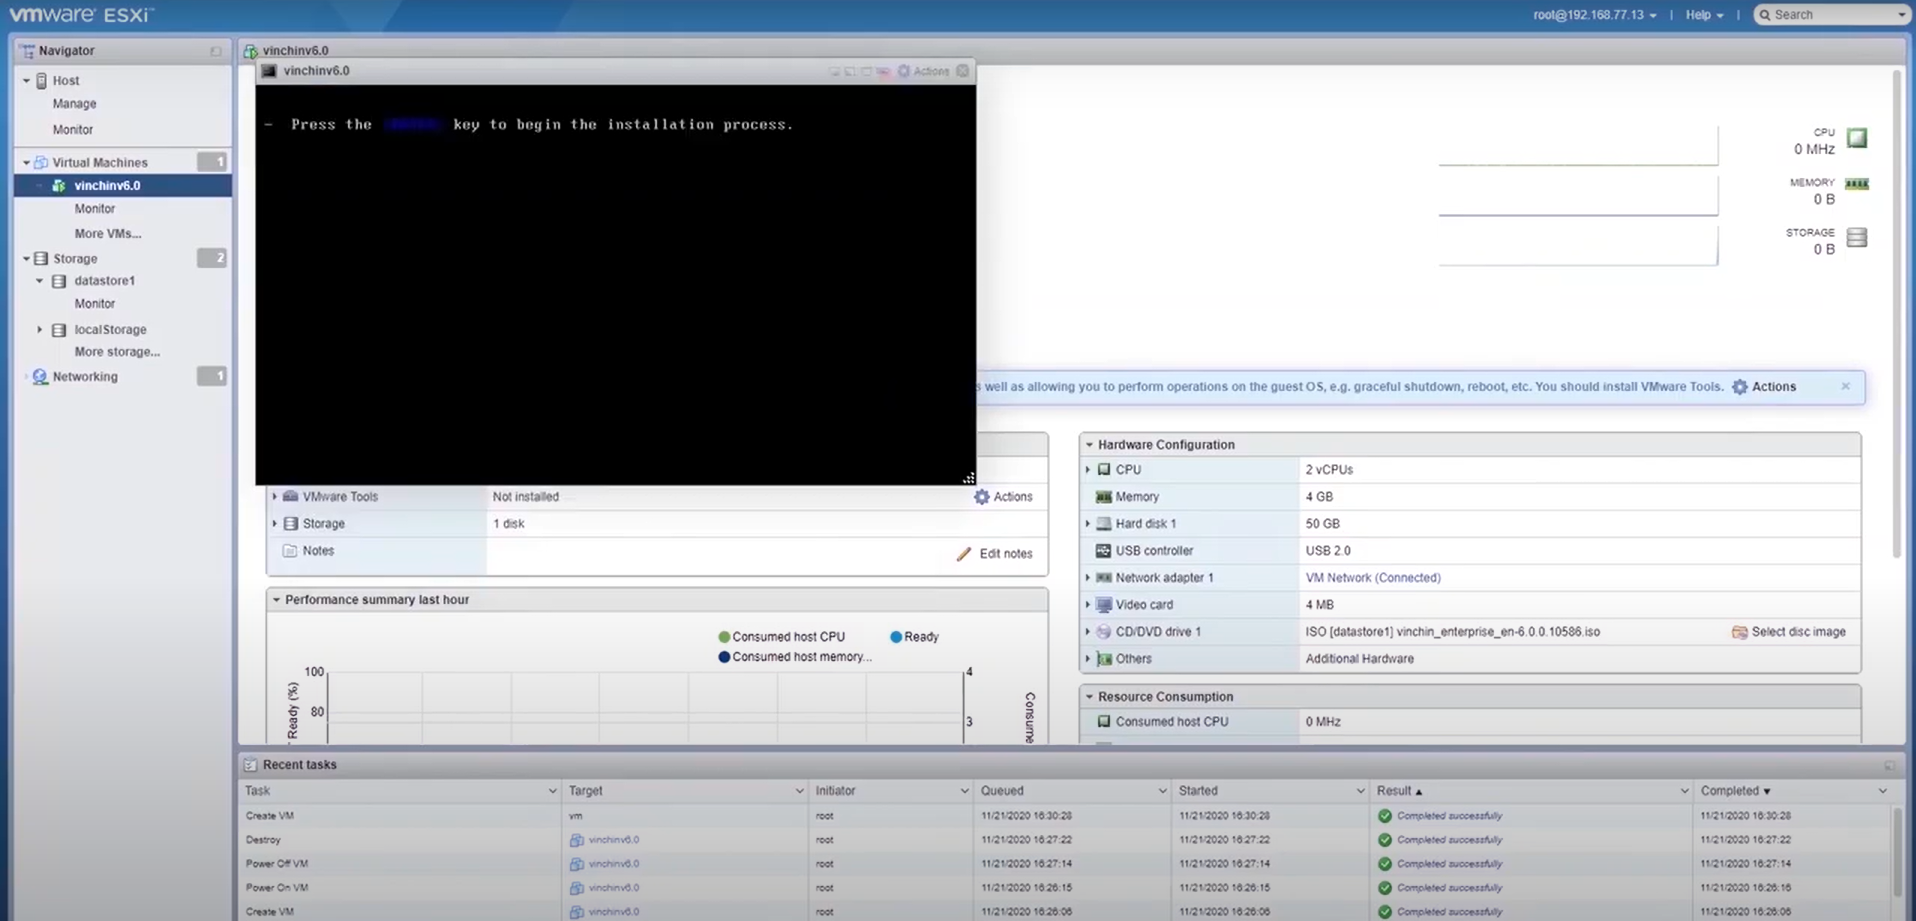
Task: Open Monitor under datastore1
Action: coord(94,304)
